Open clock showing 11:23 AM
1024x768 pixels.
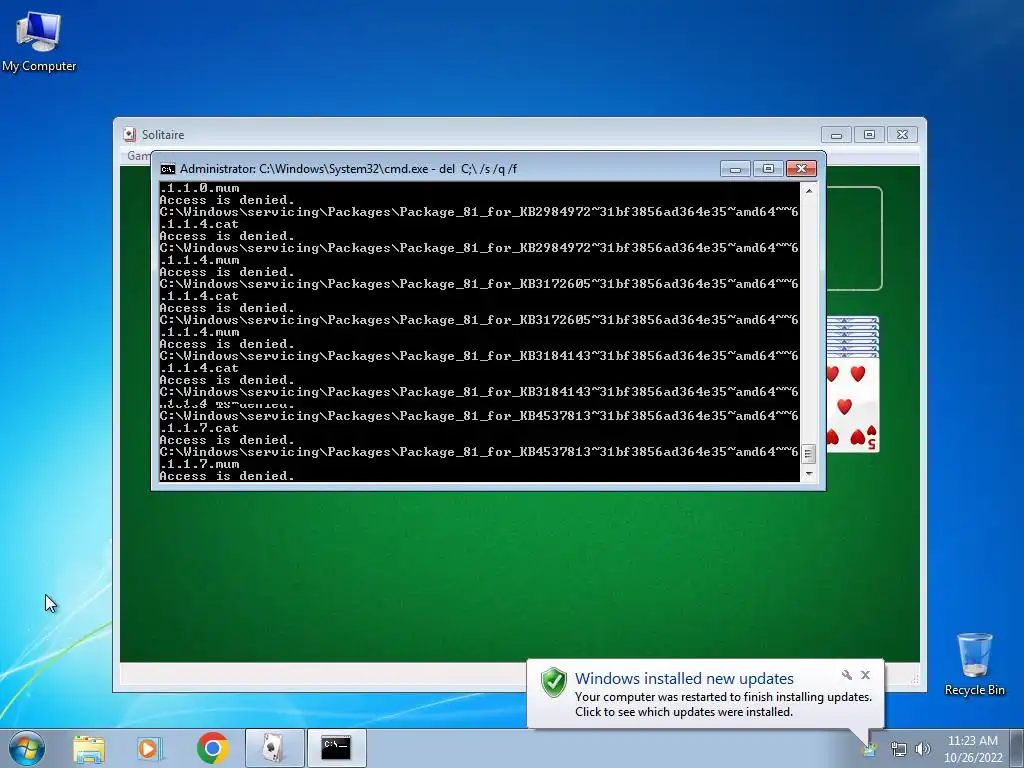pos(972,748)
